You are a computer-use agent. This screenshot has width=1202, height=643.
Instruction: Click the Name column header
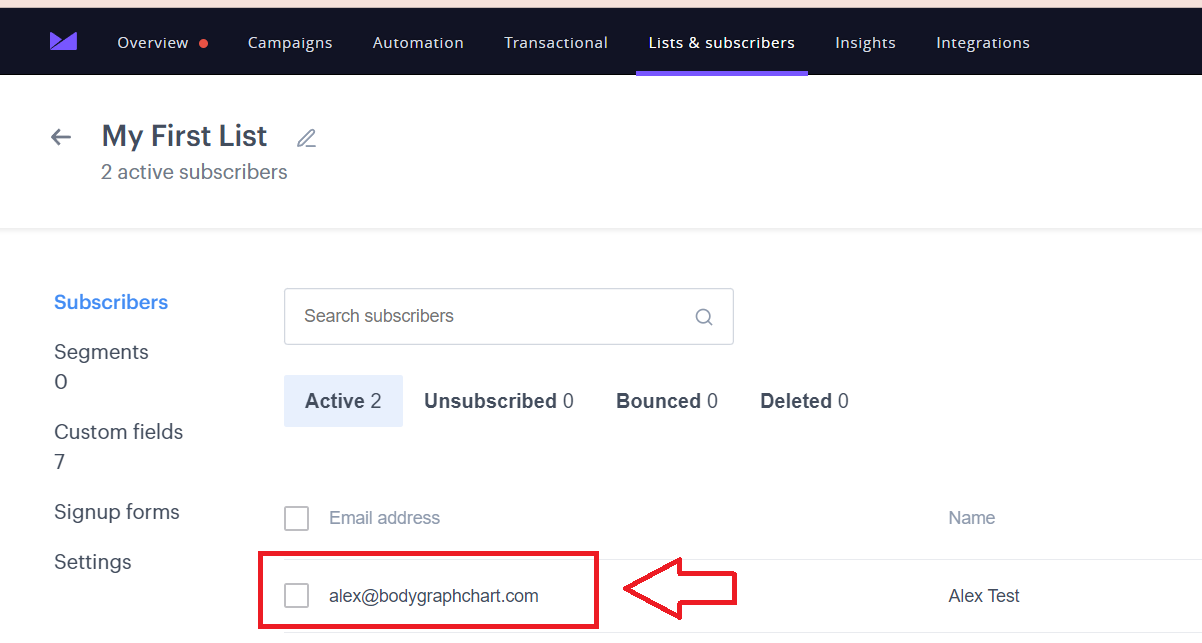click(x=972, y=518)
